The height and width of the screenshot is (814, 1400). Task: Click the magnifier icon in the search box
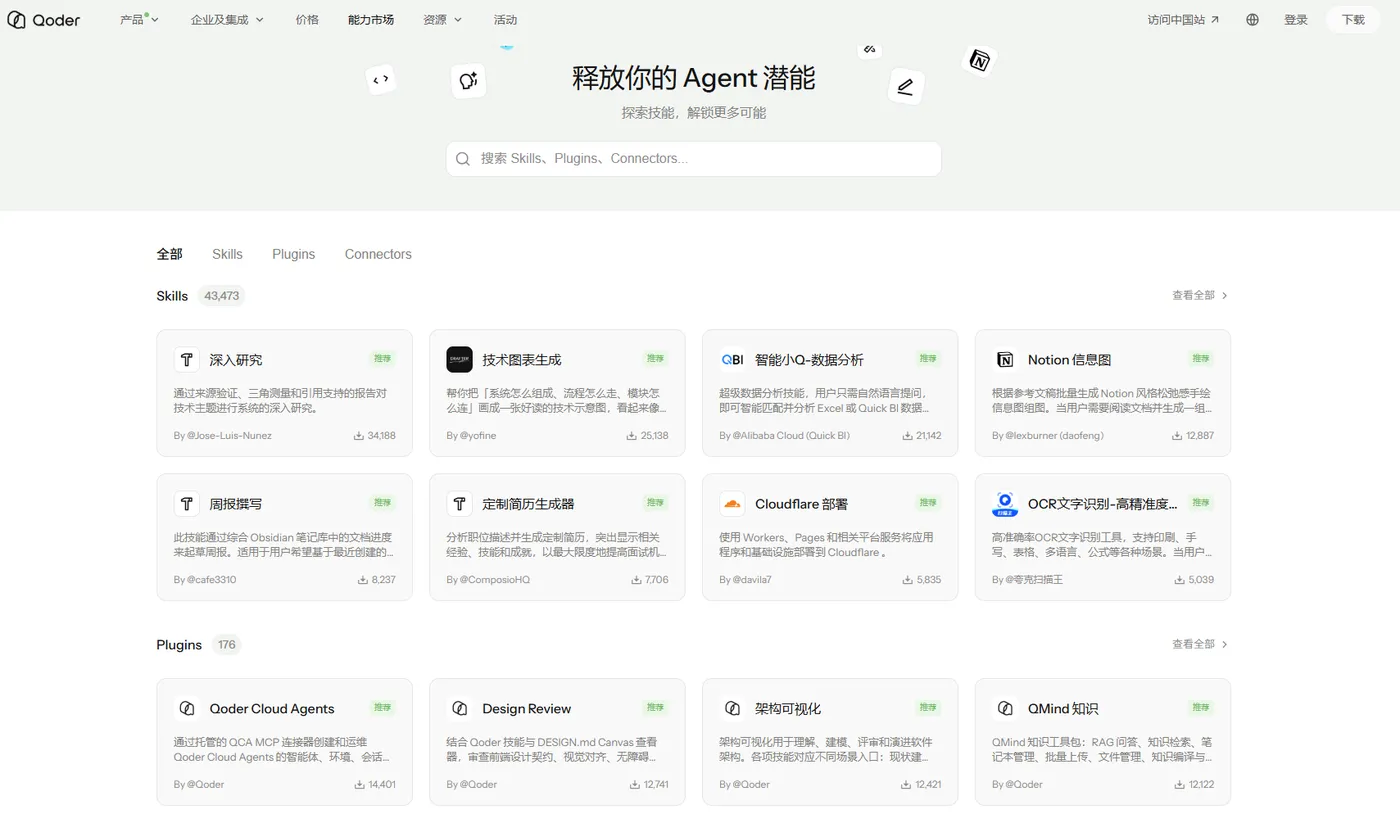point(463,159)
